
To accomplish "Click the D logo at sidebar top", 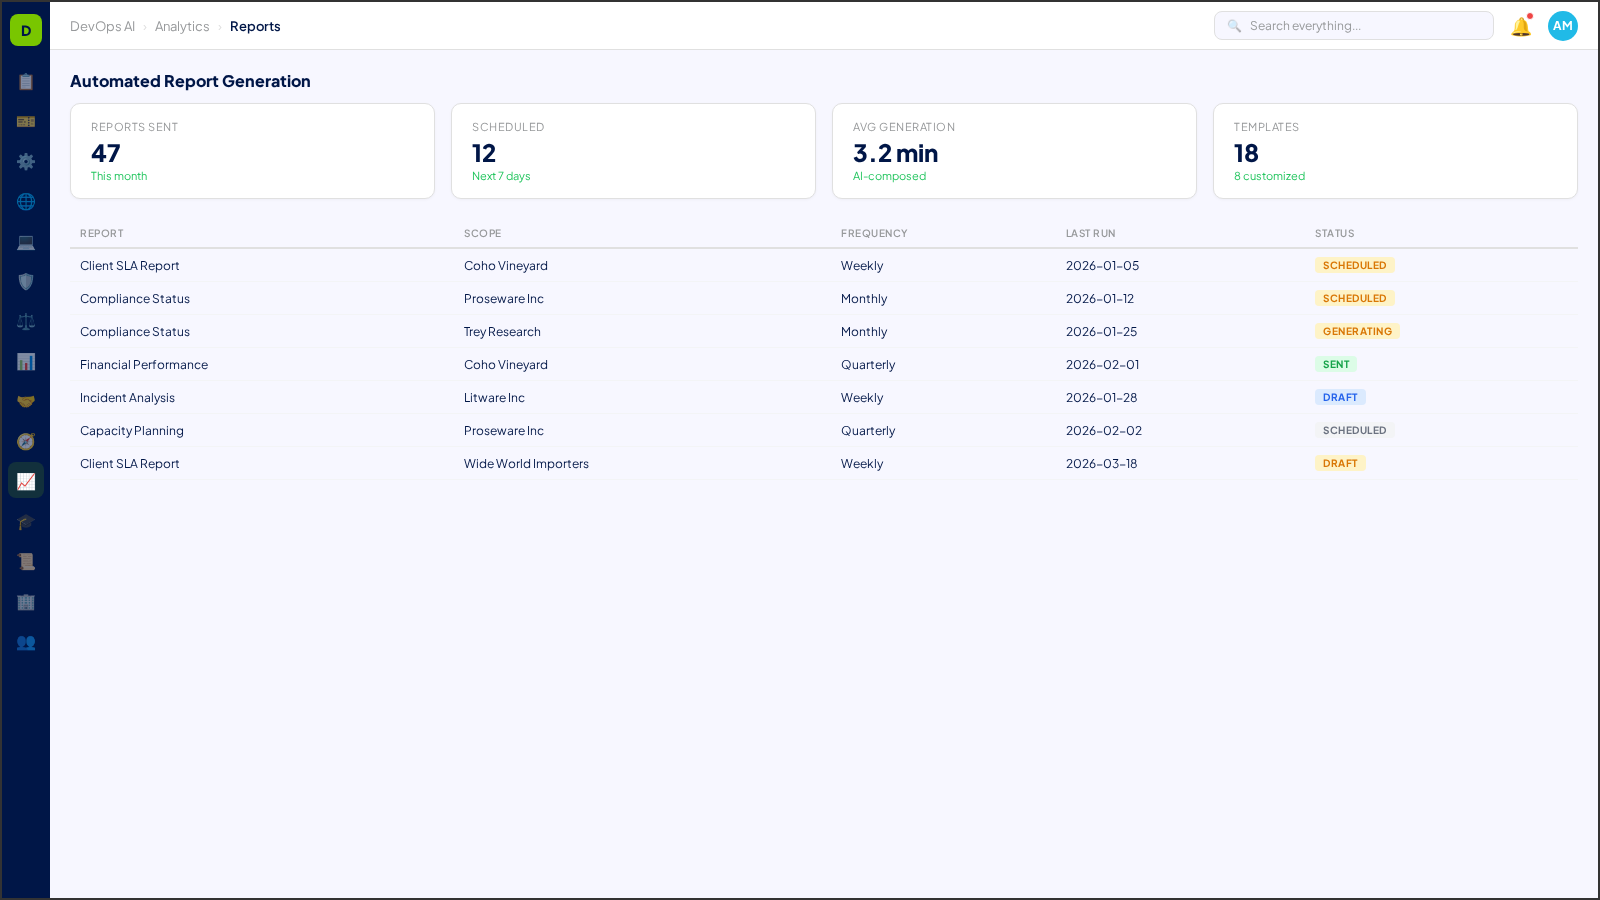I will point(25,29).
